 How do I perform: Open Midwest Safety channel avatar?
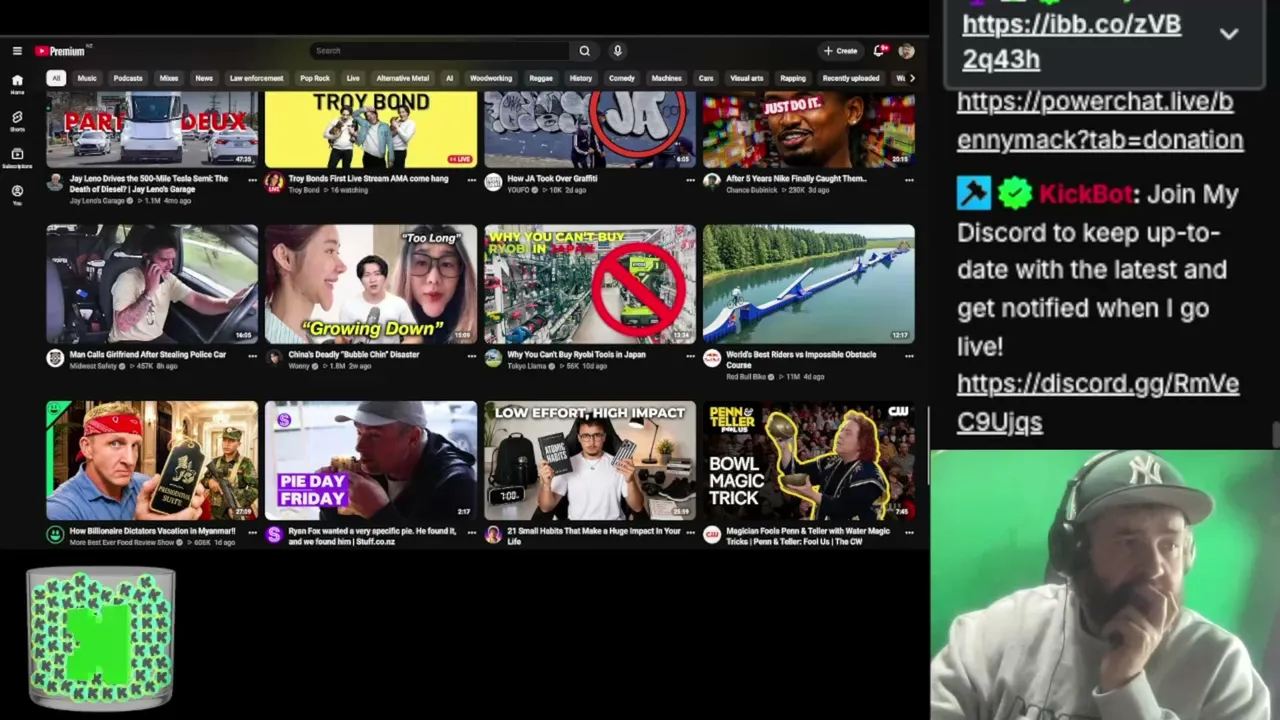(x=55, y=358)
